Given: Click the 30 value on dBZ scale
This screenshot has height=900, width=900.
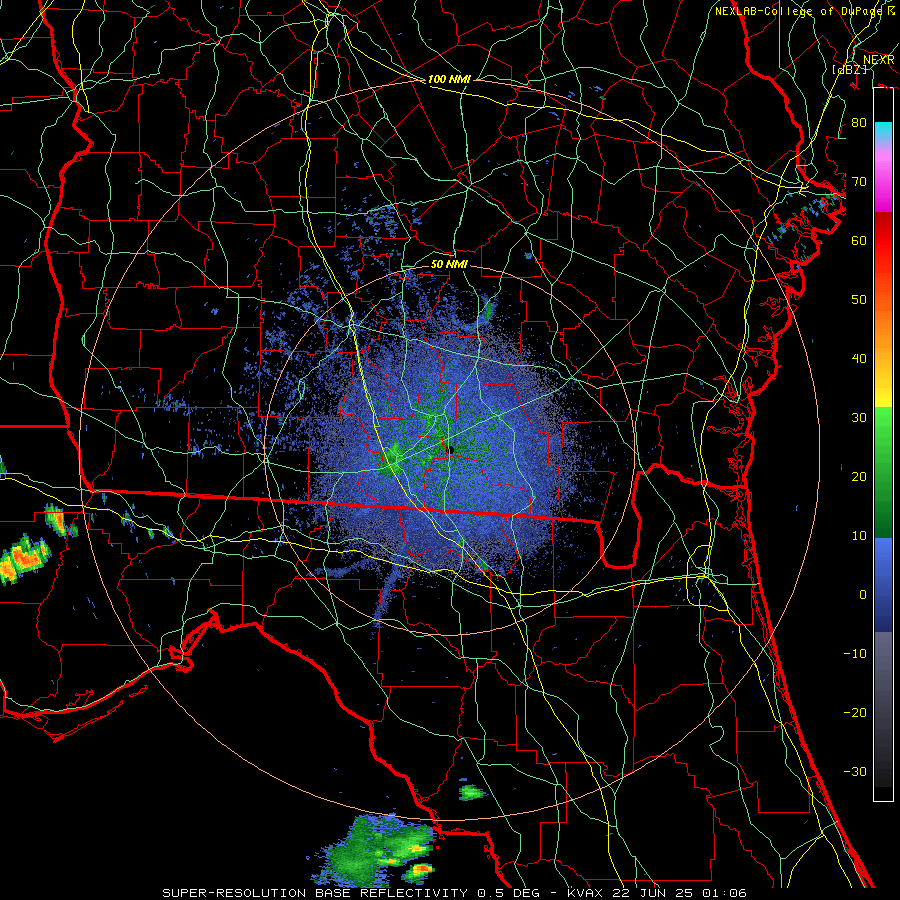Looking at the screenshot, I should (859, 418).
